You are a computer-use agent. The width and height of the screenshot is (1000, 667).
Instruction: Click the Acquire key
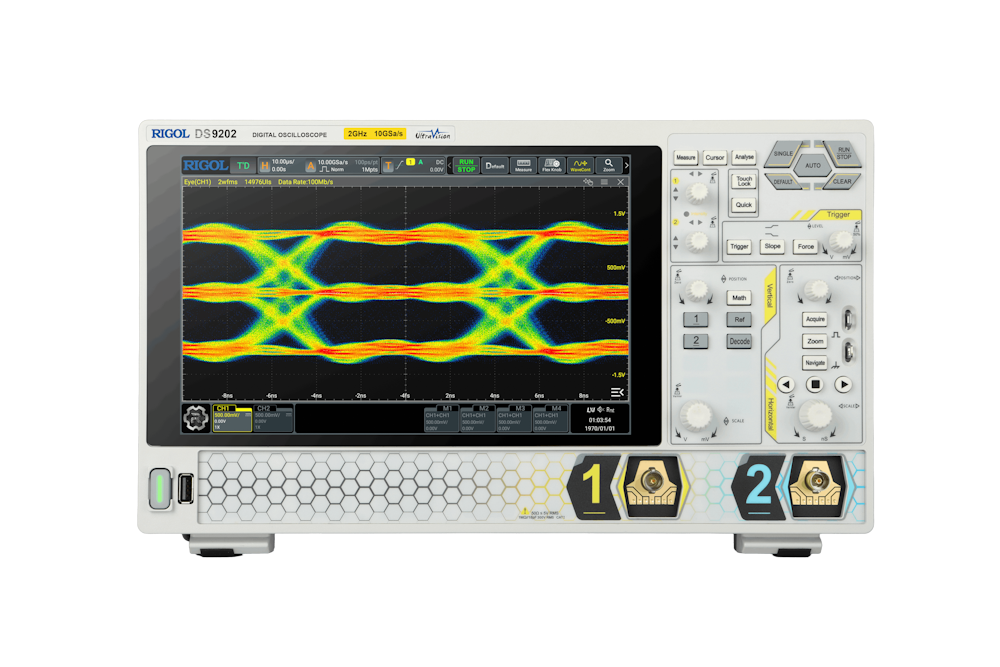tap(815, 319)
